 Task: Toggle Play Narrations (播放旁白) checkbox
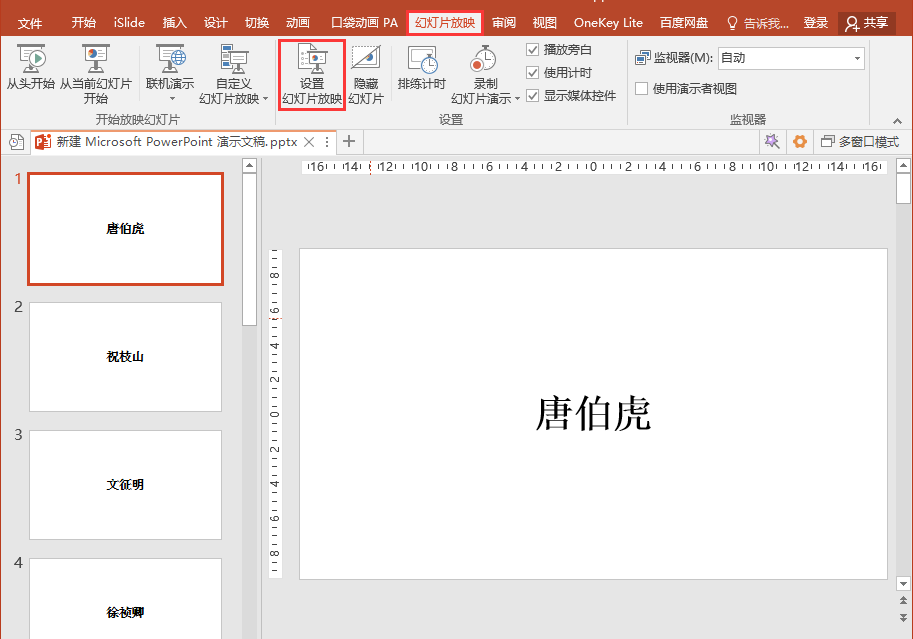point(533,49)
